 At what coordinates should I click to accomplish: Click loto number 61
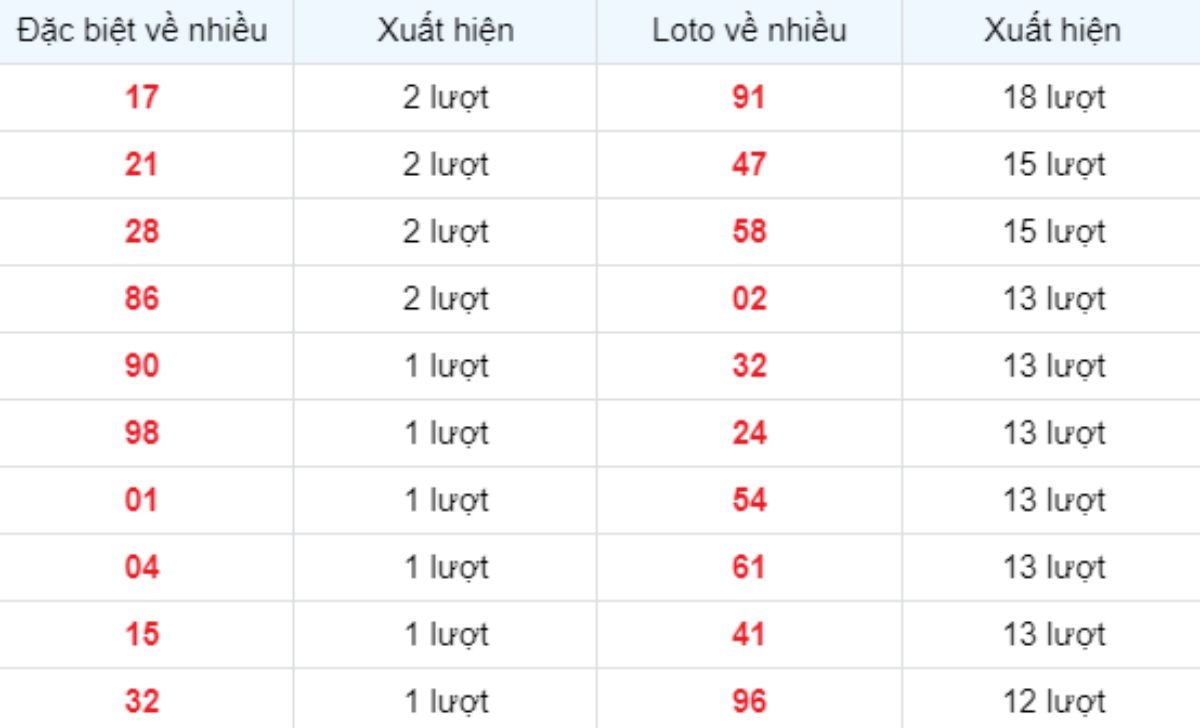click(x=749, y=567)
